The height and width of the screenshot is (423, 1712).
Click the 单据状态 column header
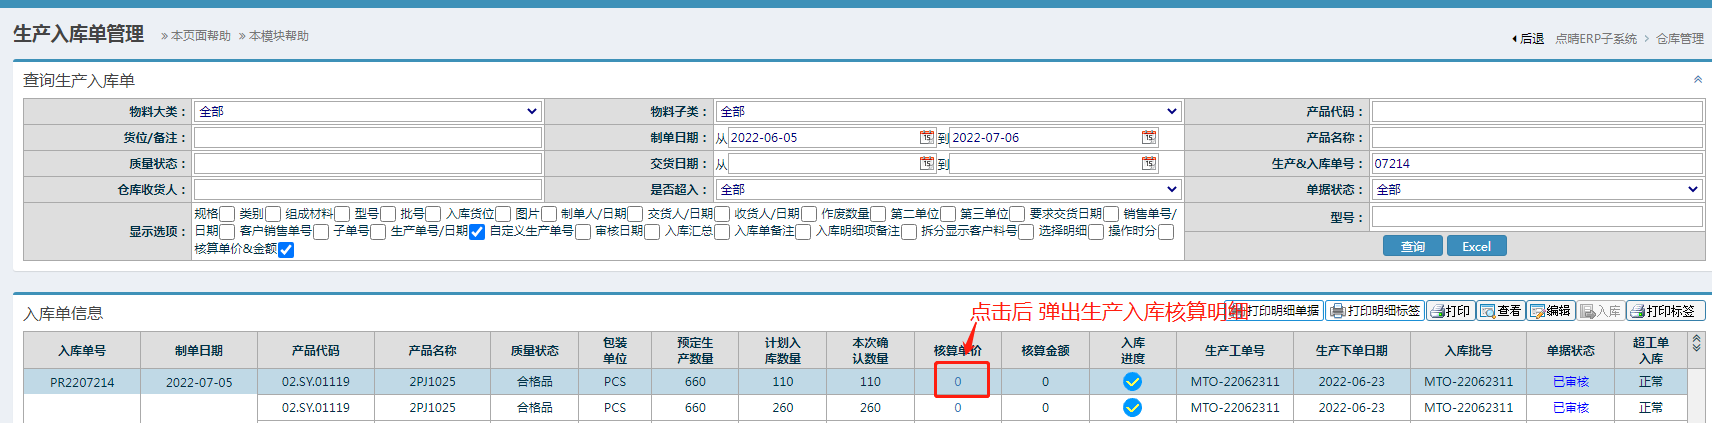1571,350
